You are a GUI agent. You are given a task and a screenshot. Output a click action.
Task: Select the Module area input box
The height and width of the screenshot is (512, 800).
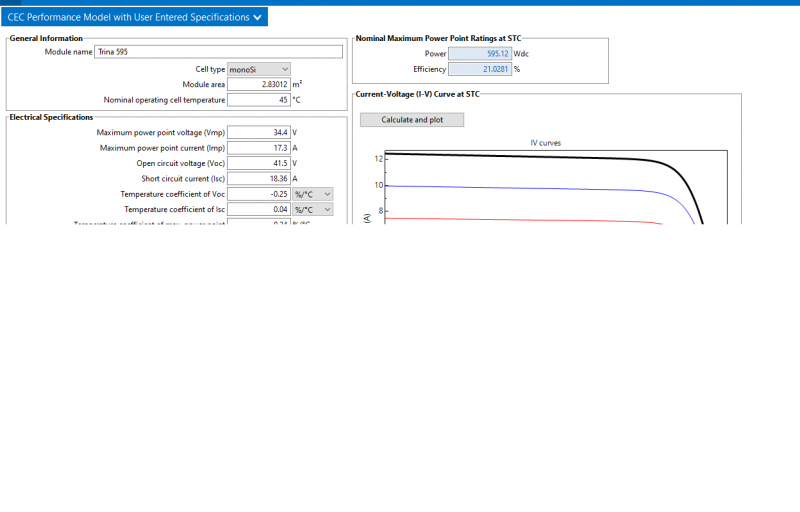(x=259, y=84)
